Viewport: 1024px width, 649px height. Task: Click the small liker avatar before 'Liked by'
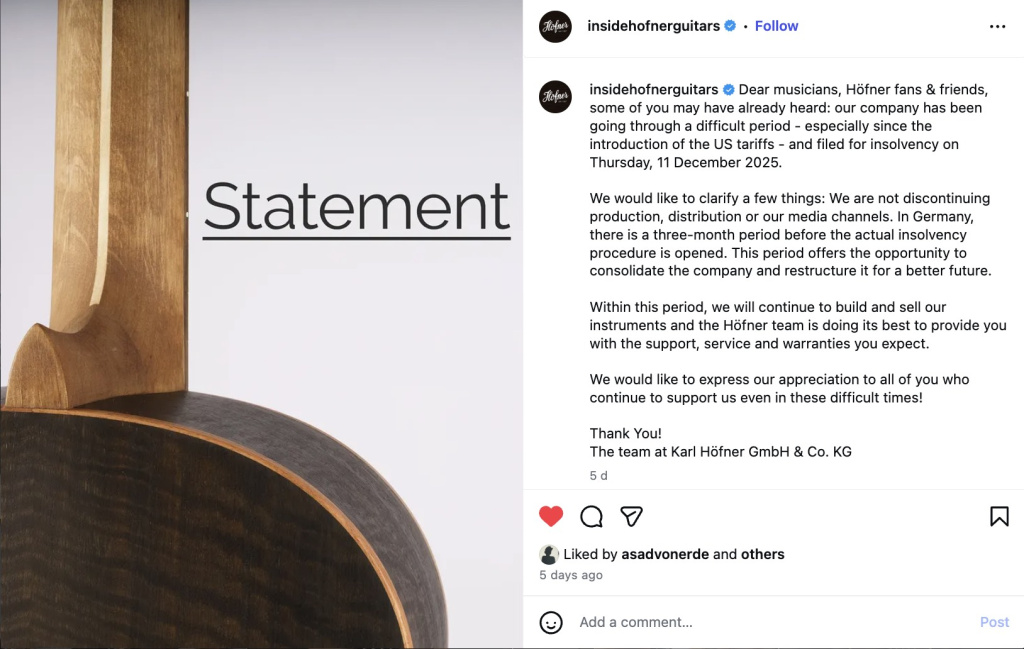pyautogui.click(x=548, y=554)
